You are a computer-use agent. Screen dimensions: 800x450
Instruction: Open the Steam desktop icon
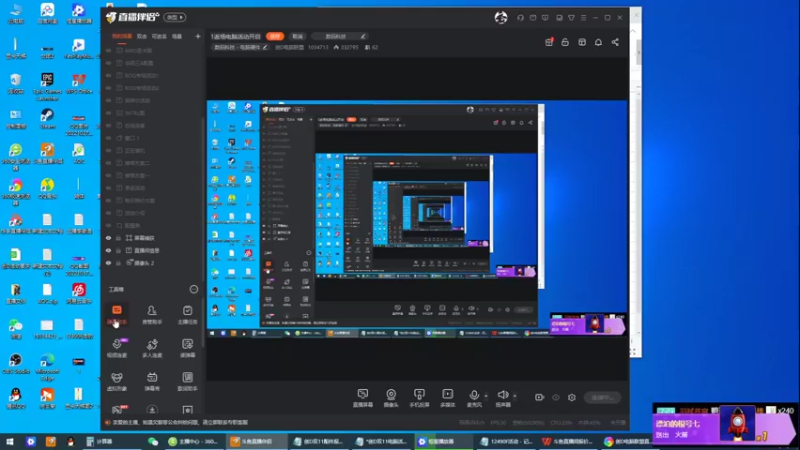[x=47, y=119]
